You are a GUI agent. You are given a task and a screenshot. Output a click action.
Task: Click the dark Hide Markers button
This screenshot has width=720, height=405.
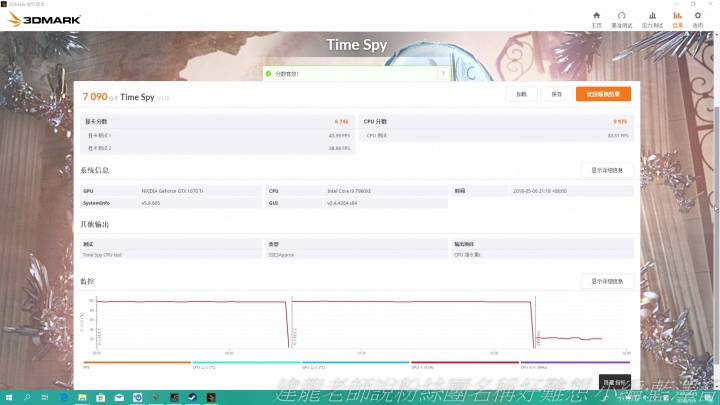pos(614,382)
